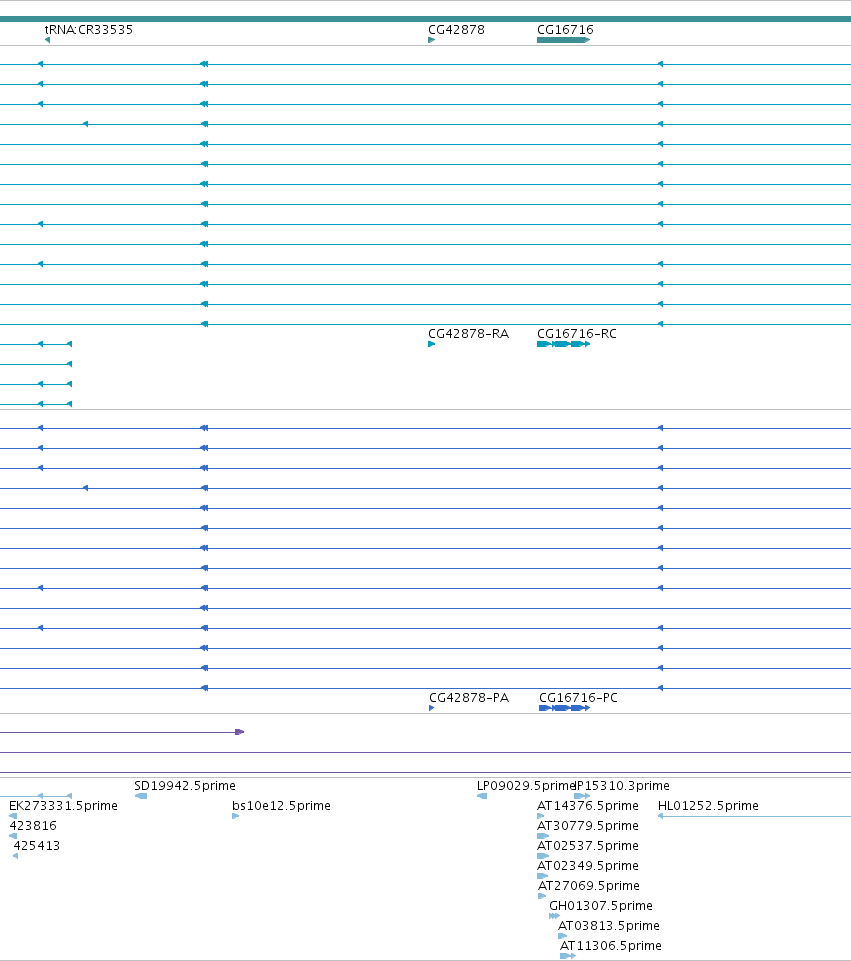Click the CG42878-PA CDS arrow glyph
The height and width of the screenshot is (961, 851).
point(432,708)
